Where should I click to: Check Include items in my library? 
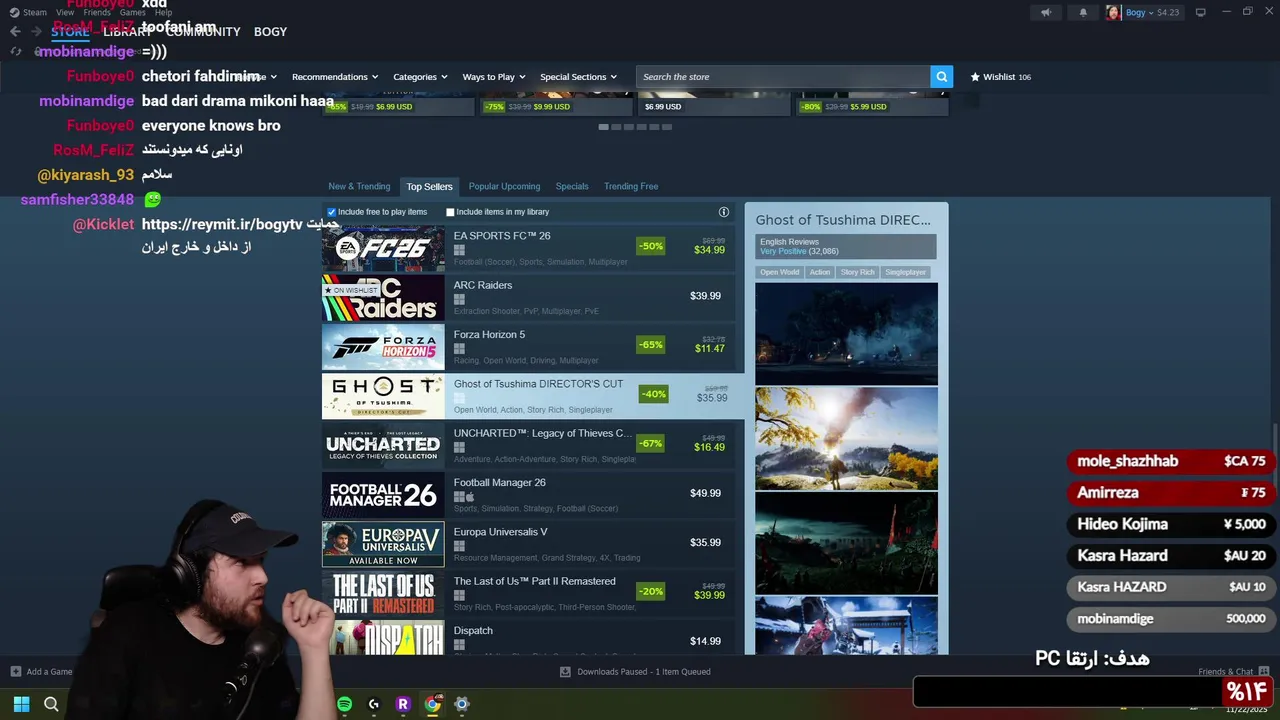[450, 212]
